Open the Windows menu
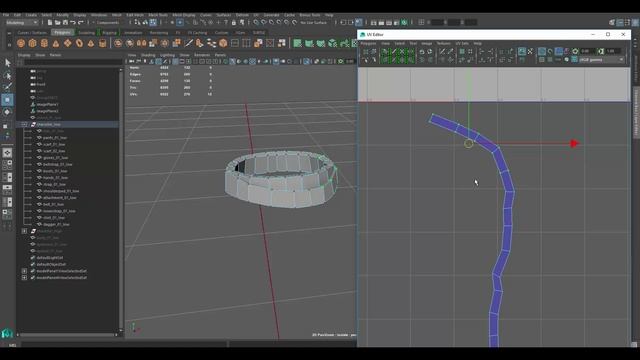The height and width of the screenshot is (360, 640). click(x=98, y=15)
